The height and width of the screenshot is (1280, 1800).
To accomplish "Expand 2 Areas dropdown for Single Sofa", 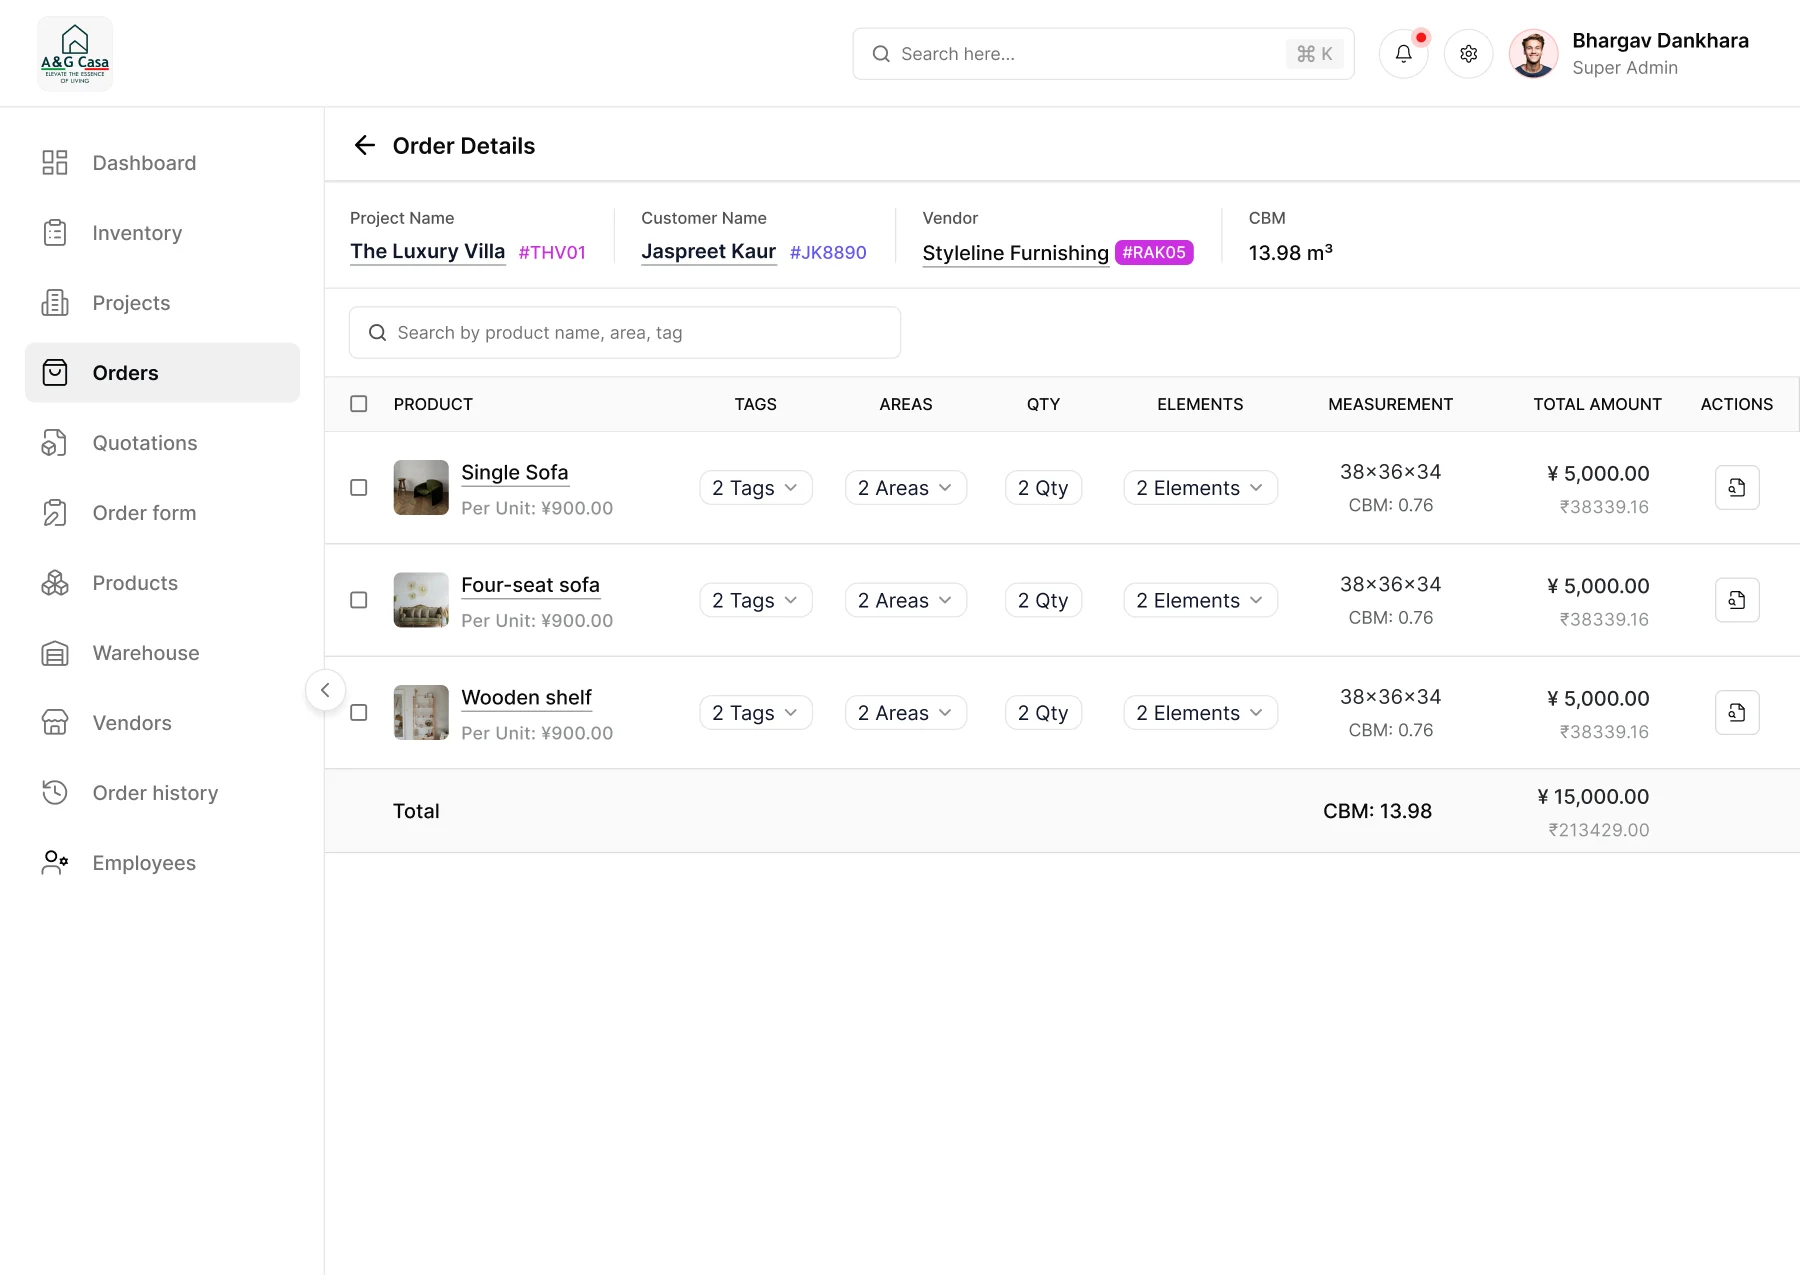I will (906, 488).
